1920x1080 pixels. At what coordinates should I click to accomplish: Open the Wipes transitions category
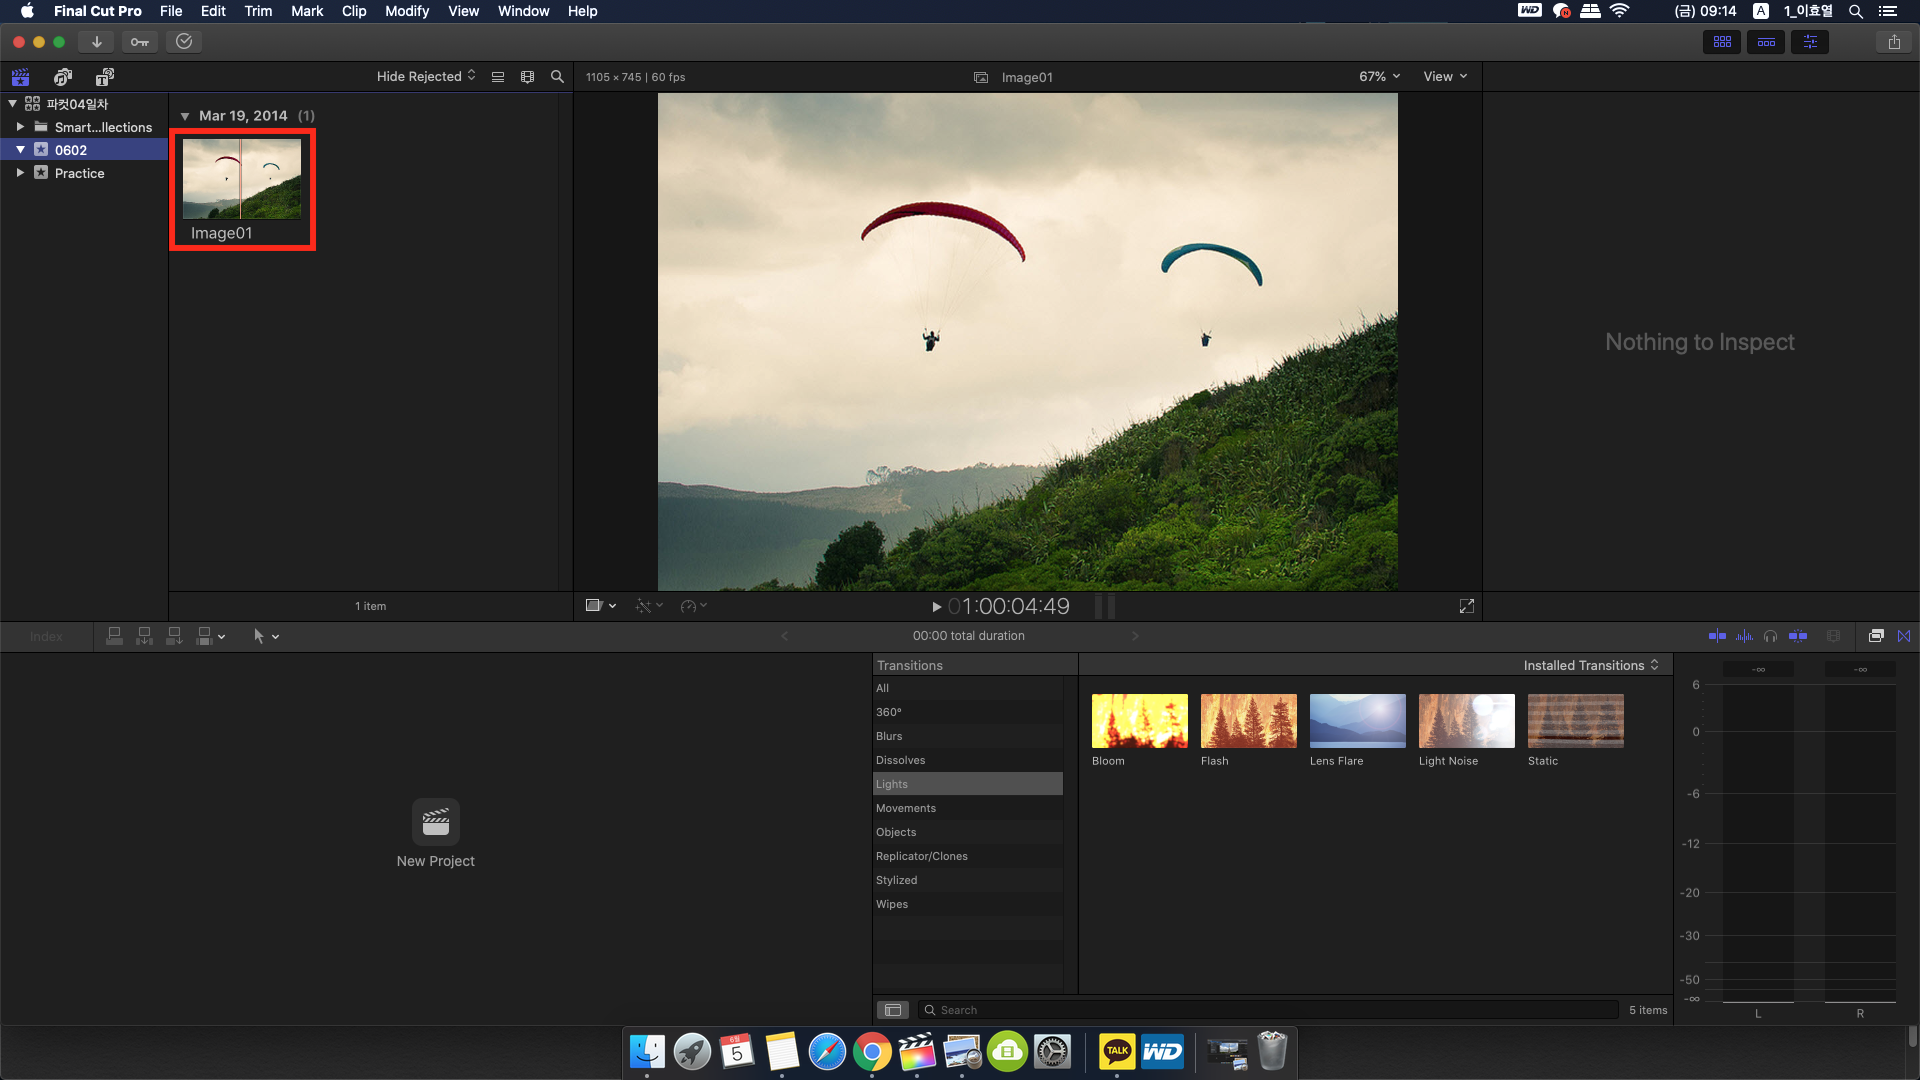[891, 903]
